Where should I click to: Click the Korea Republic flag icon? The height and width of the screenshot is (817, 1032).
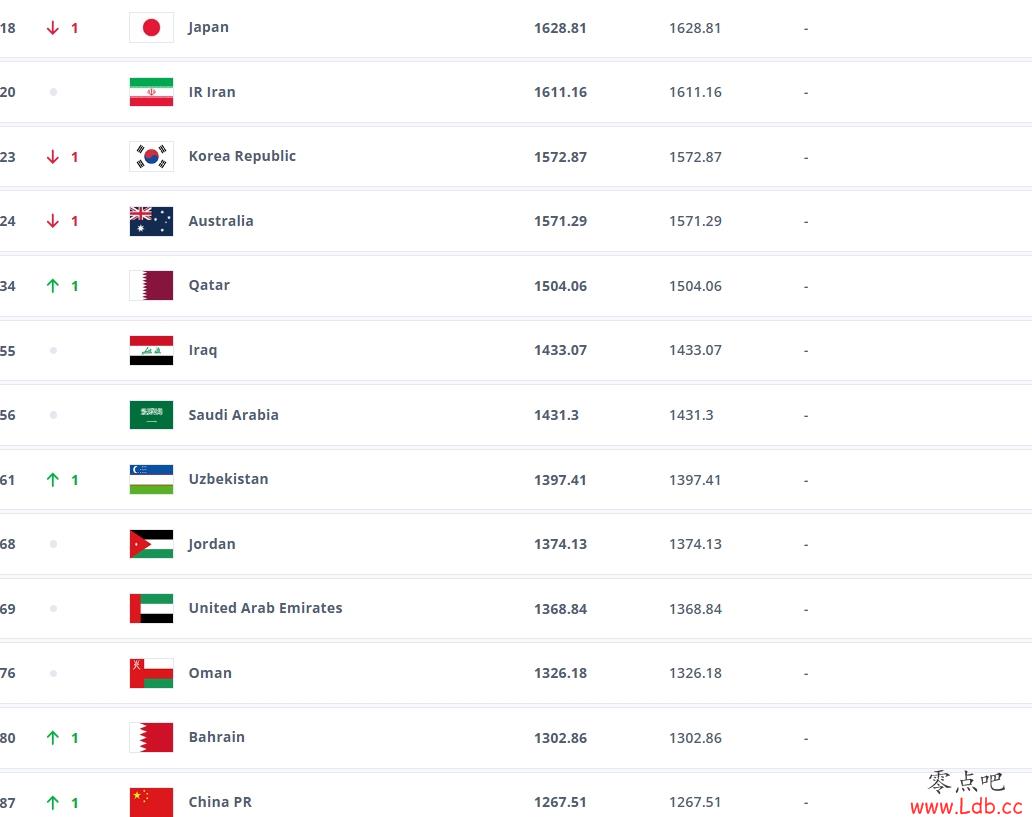[151, 157]
